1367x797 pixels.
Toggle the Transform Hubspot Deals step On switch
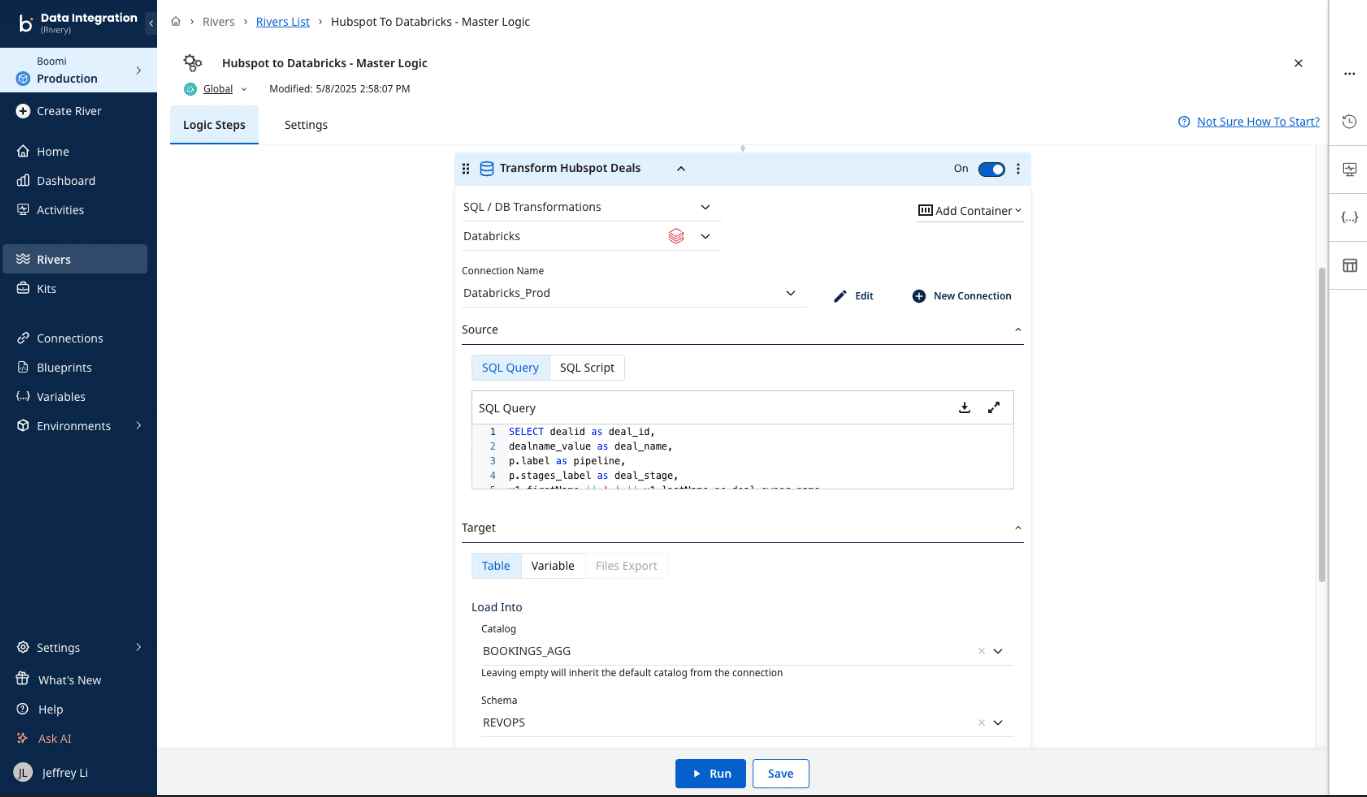pyautogui.click(x=991, y=169)
